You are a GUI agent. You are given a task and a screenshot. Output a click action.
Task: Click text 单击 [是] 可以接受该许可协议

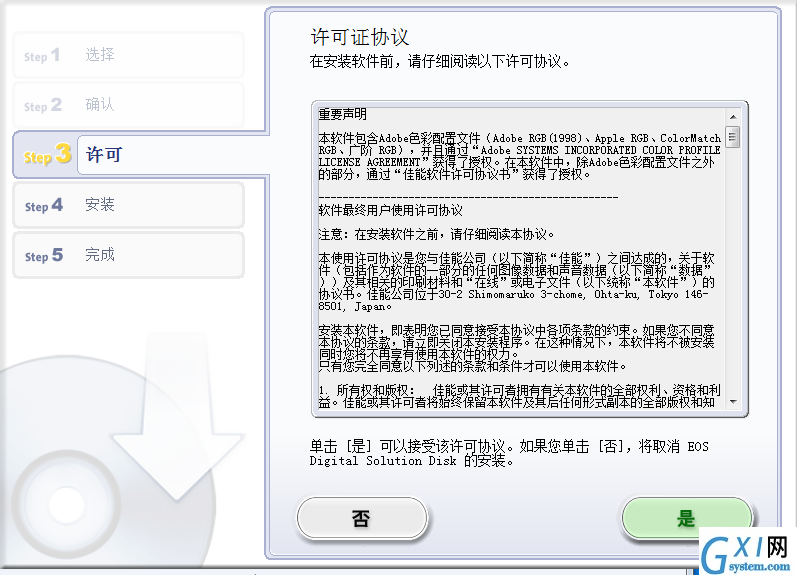[509, 453]
